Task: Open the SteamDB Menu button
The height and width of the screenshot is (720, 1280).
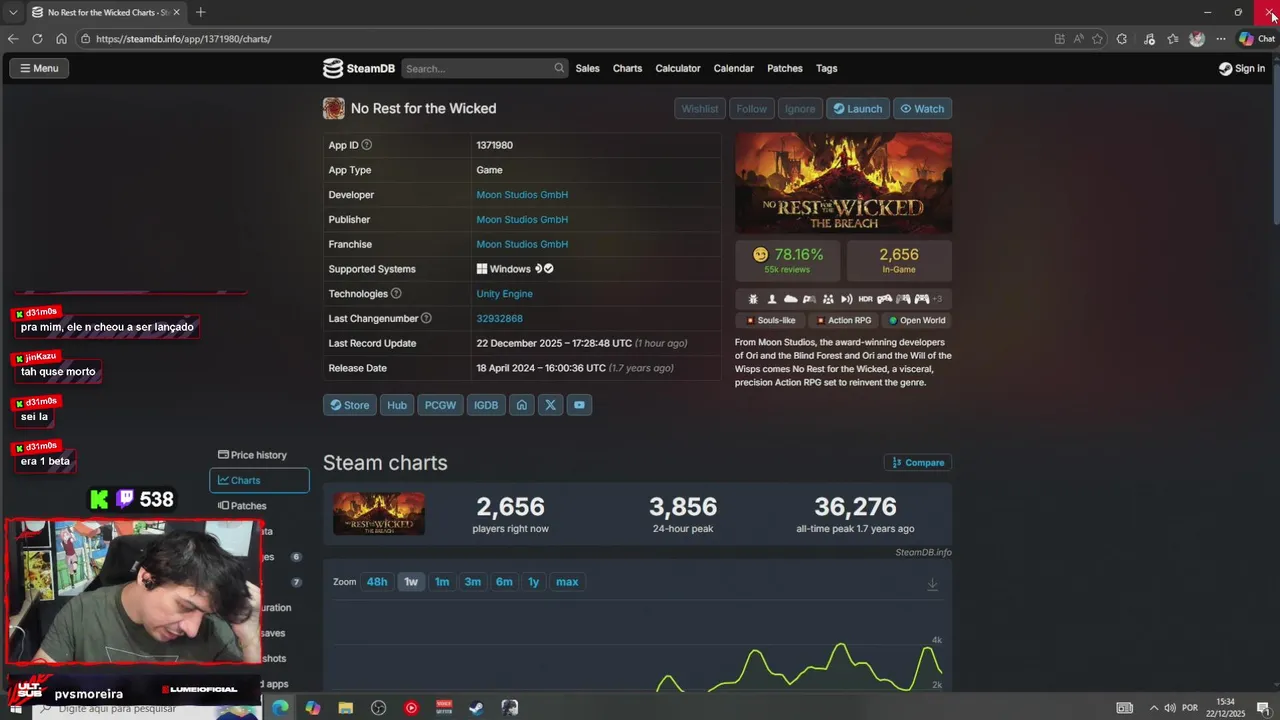Action: pos(39,68)
